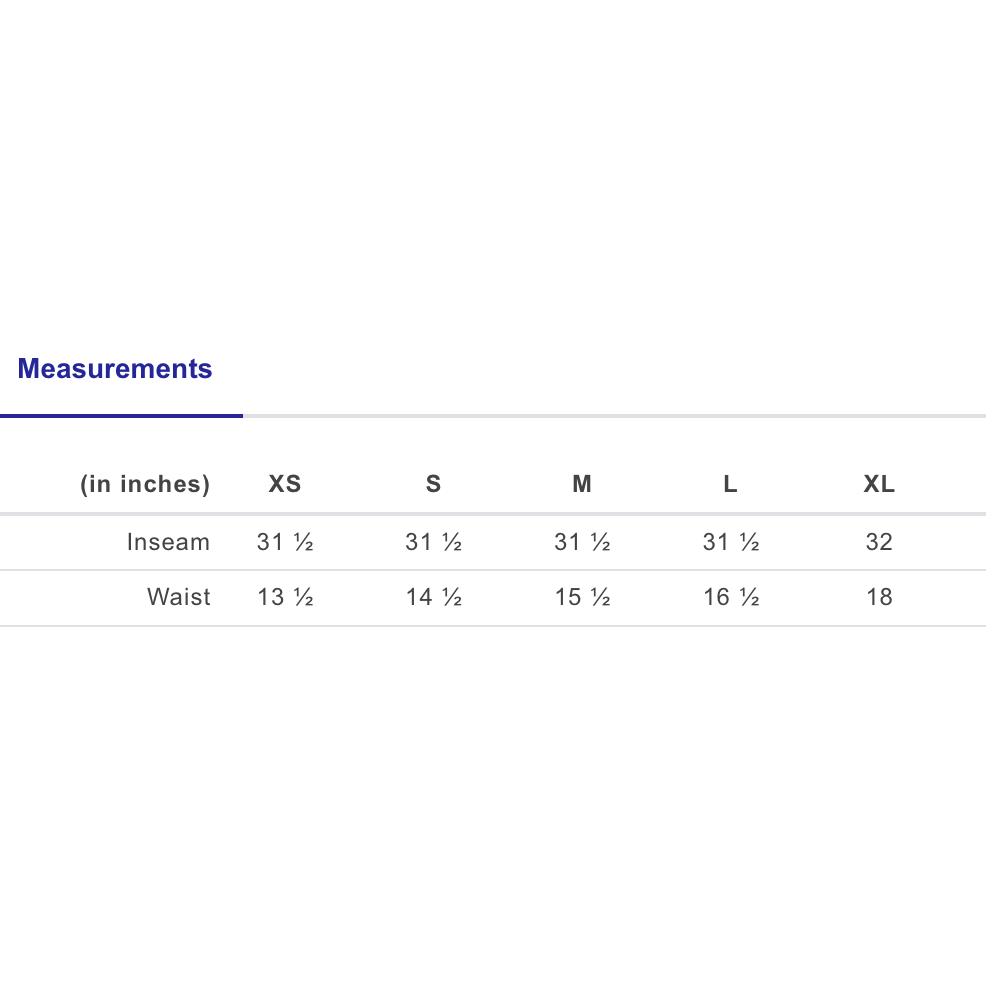
Task: Click the Waist row label
Action: [x=179, y=597]
